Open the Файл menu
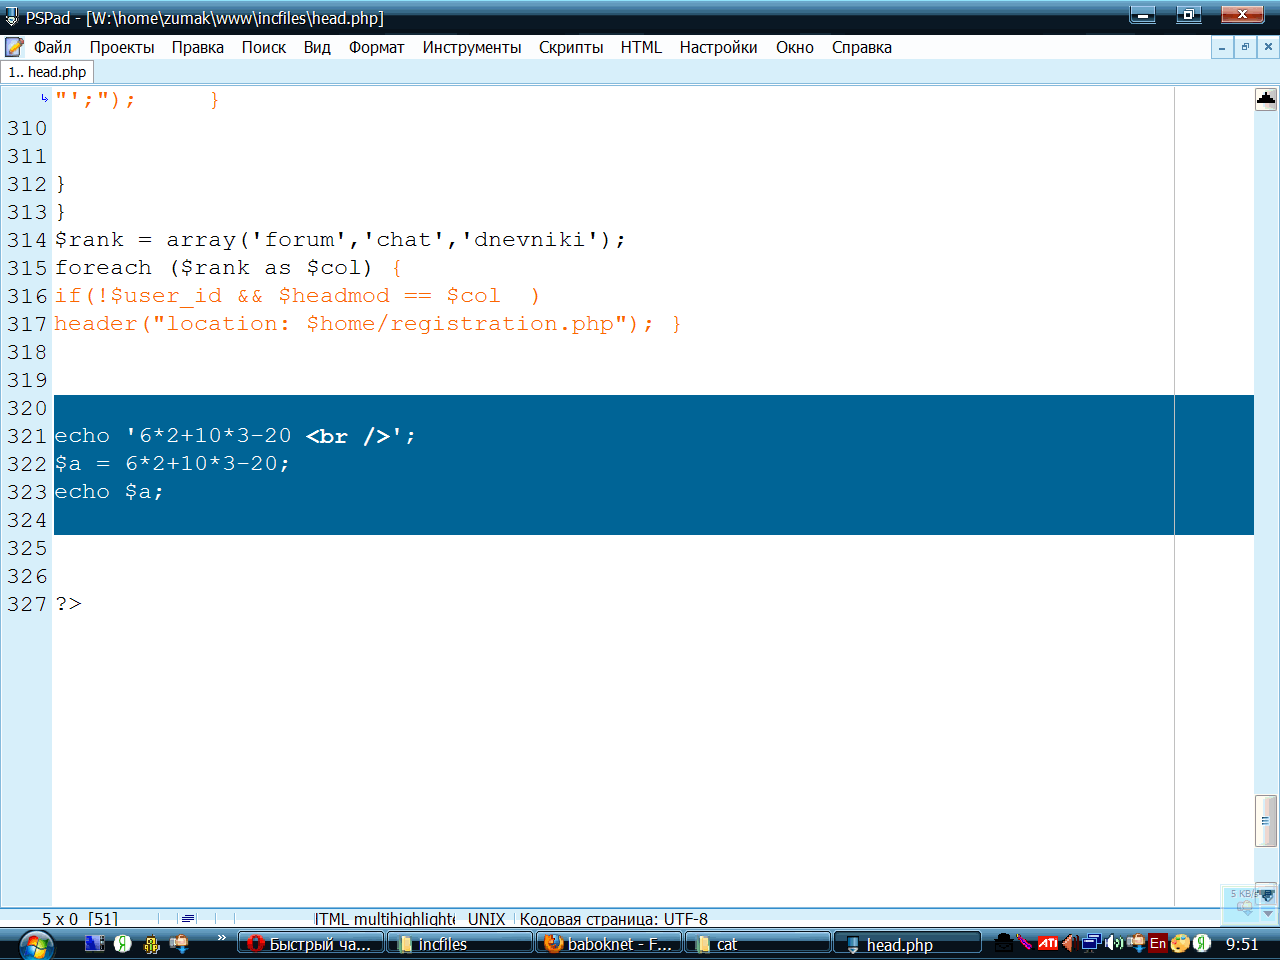The height and width of the screenshot is (960, 1280). point(52,47)
